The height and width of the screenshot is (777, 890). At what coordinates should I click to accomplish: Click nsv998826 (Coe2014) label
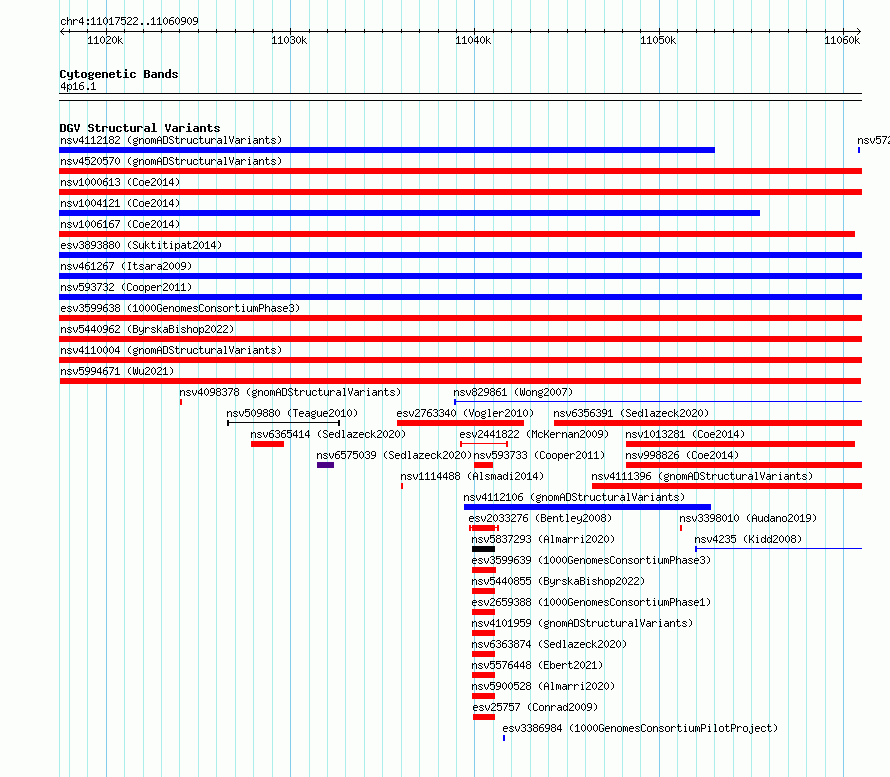tap(682, 455)
